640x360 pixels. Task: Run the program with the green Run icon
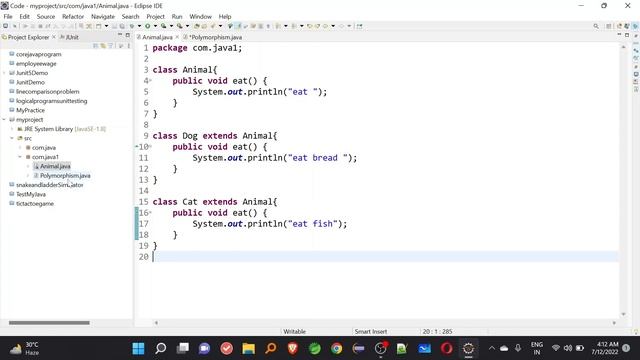tap(147, 26)
